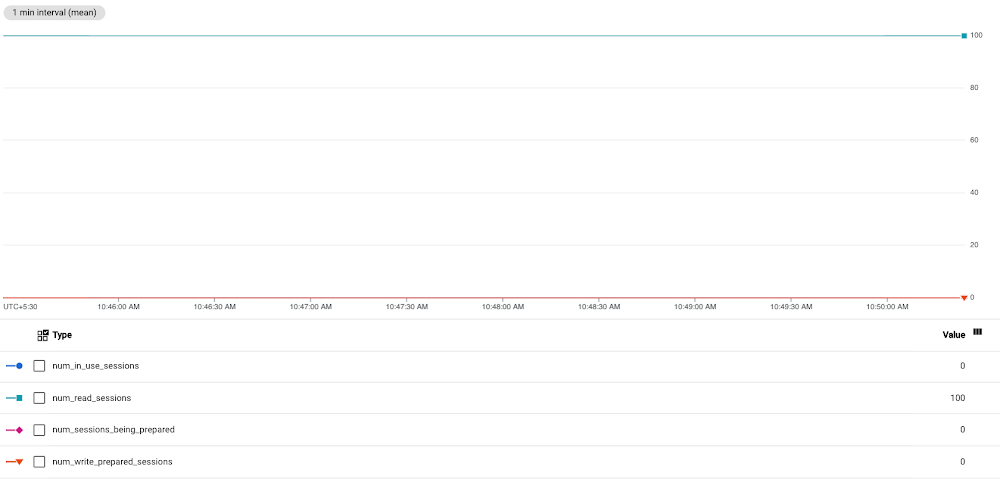Click the 10:48:00 AM time axis label
Viewport: 1000px width, 479px height.
tap(502, 307)
